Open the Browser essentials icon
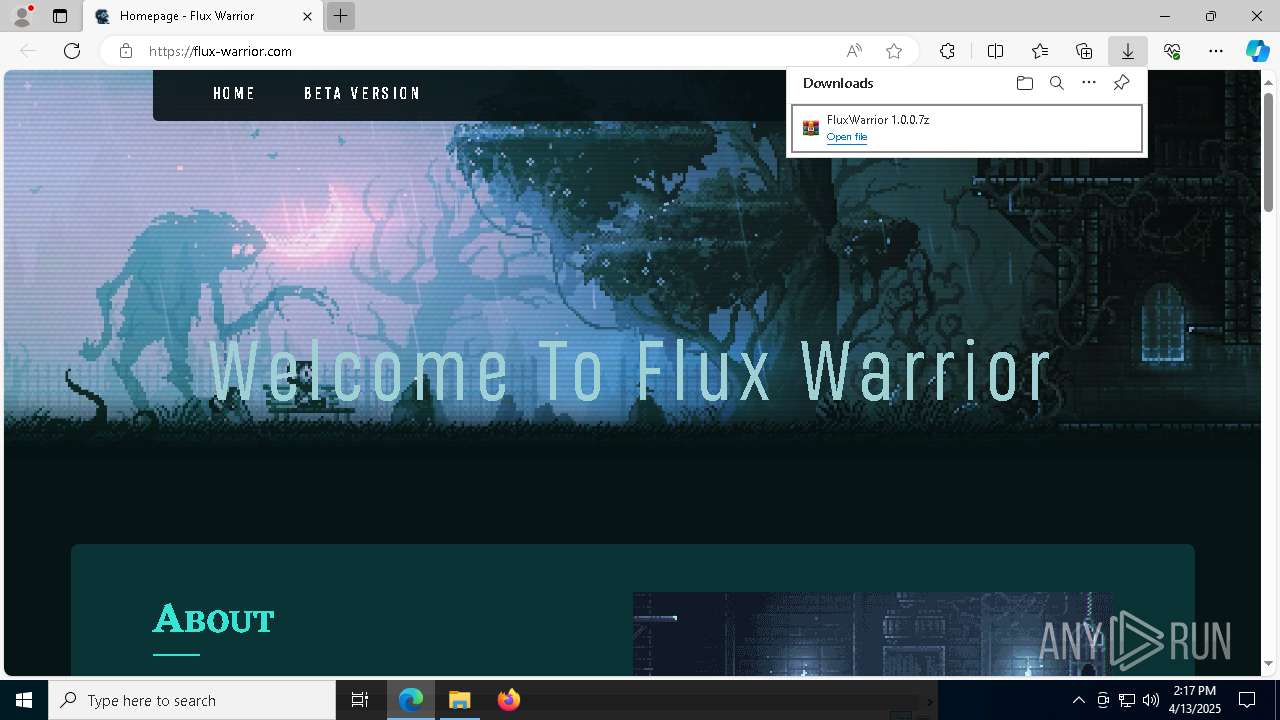1280x720 pixels. point(1172,51)
